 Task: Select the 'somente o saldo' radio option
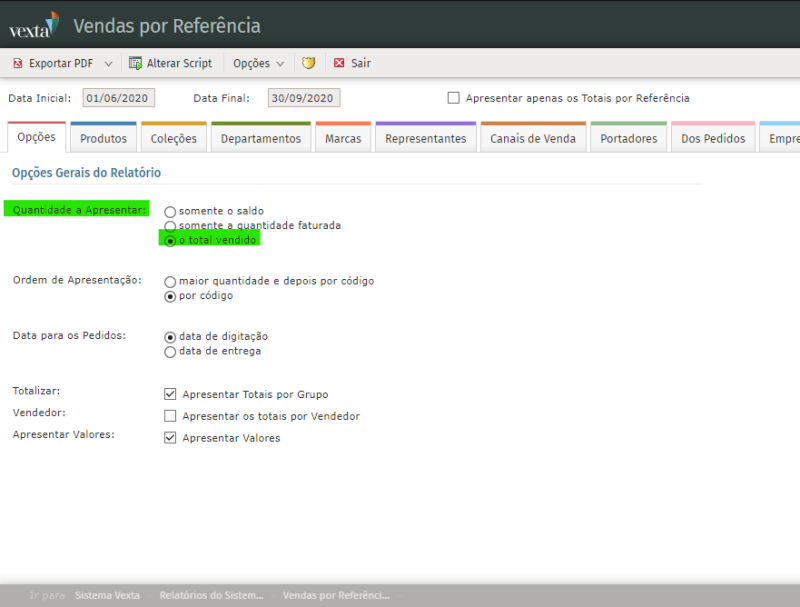tap(170, 212)
